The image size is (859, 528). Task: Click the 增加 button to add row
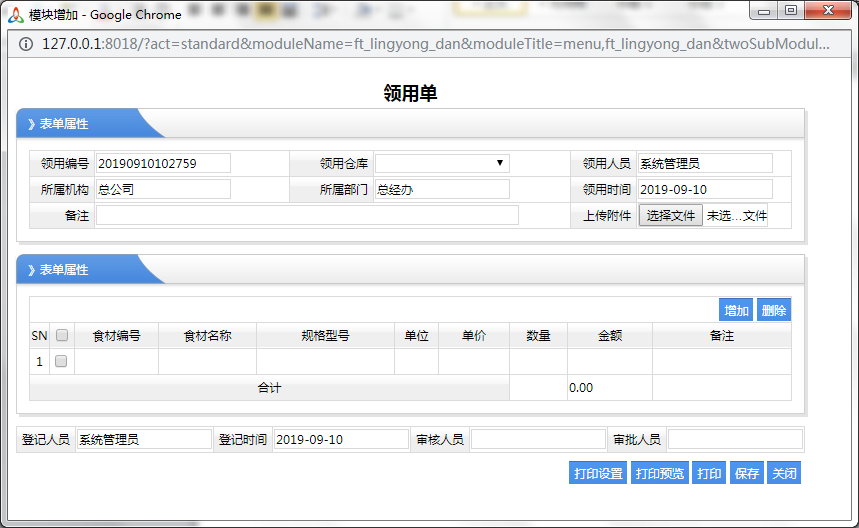(736, 311)
